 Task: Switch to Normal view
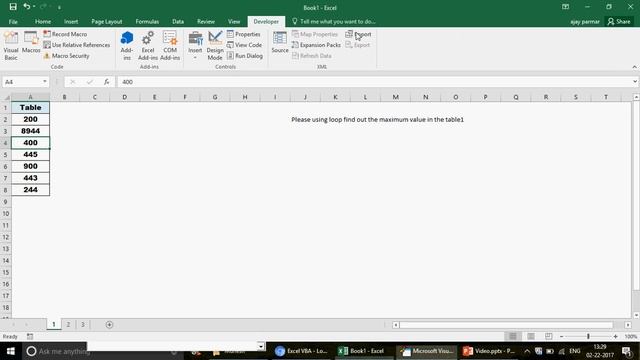pos(513,336)
